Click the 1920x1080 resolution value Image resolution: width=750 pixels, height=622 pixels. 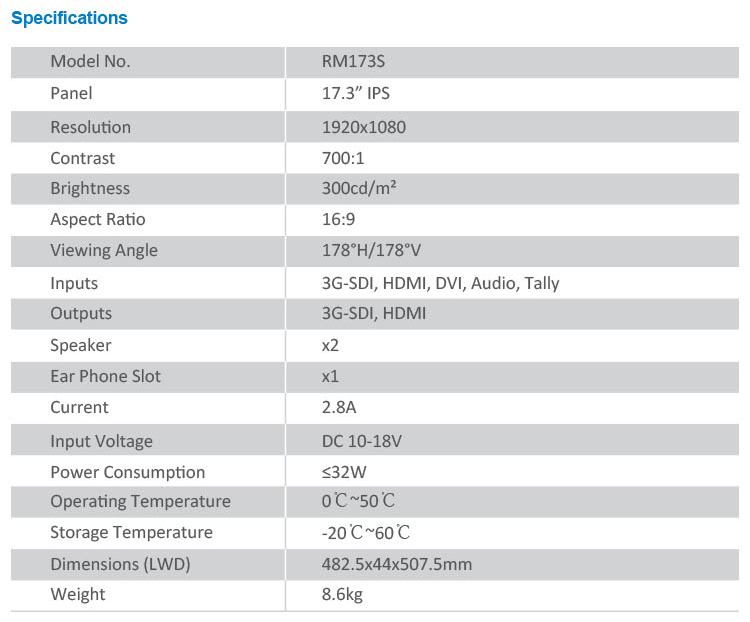(x=364, y=127)
